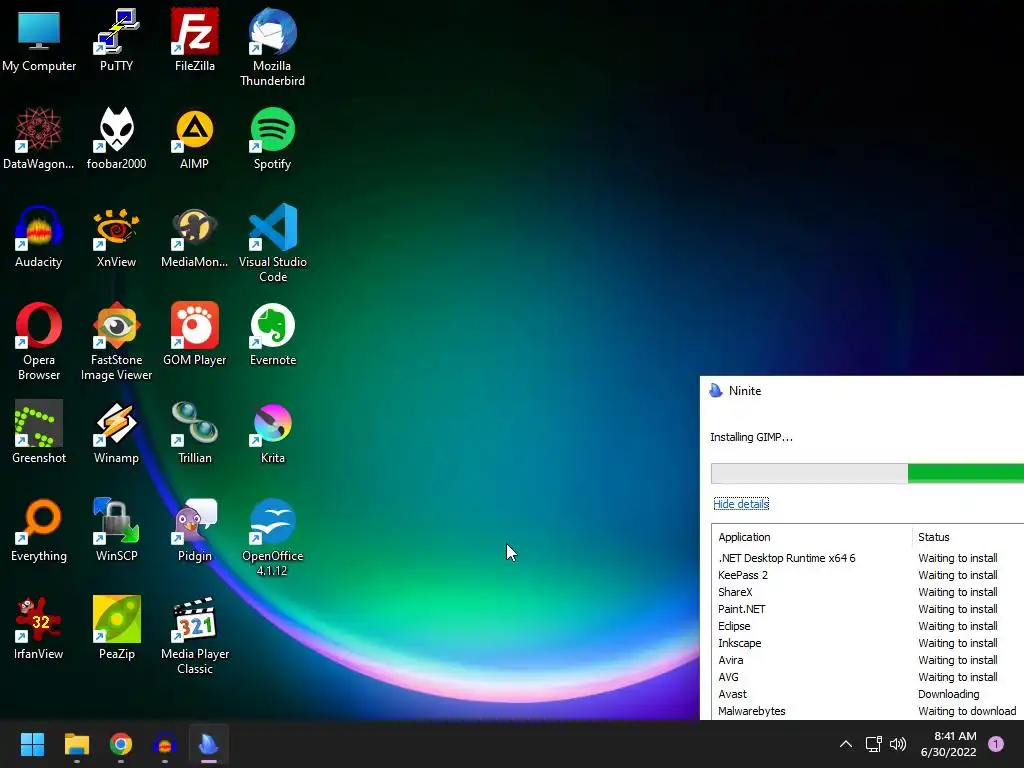Viewport: 1024px width, 768px height.
Task: Open the network status tray icon
Action: pyautogui.click(x=873, y=744)
